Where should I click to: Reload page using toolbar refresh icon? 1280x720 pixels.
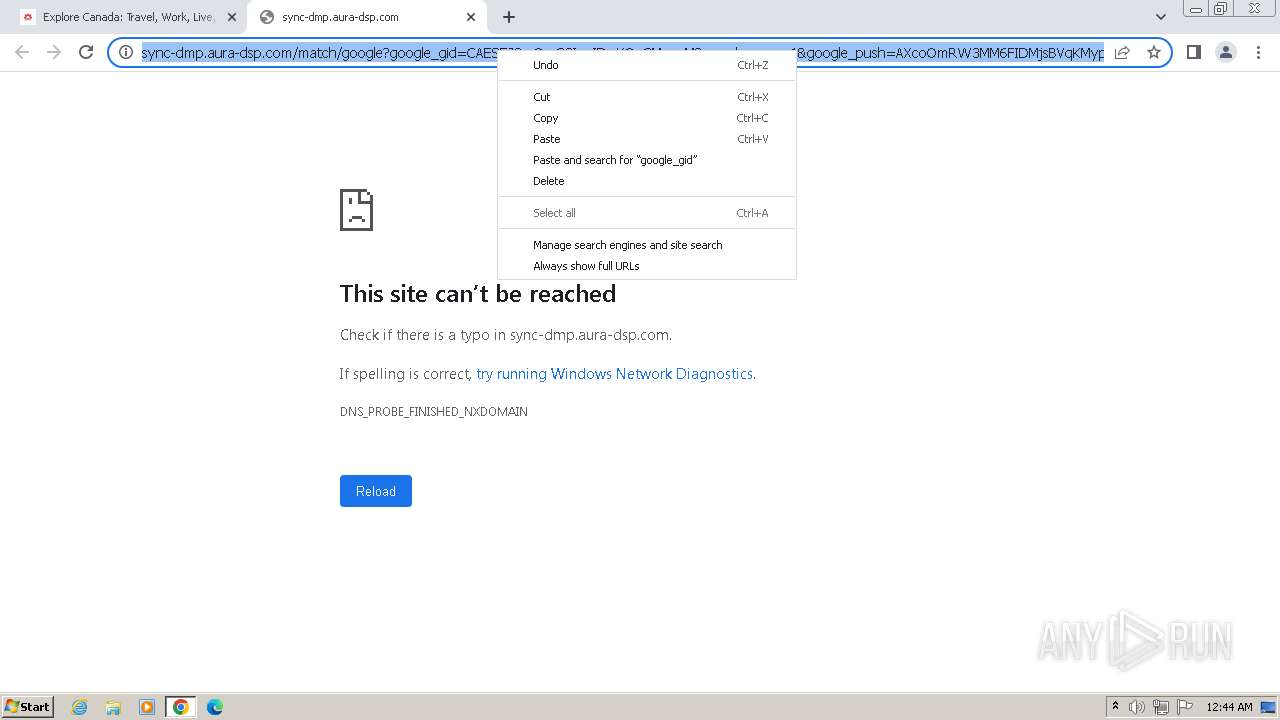coord(86,52)
